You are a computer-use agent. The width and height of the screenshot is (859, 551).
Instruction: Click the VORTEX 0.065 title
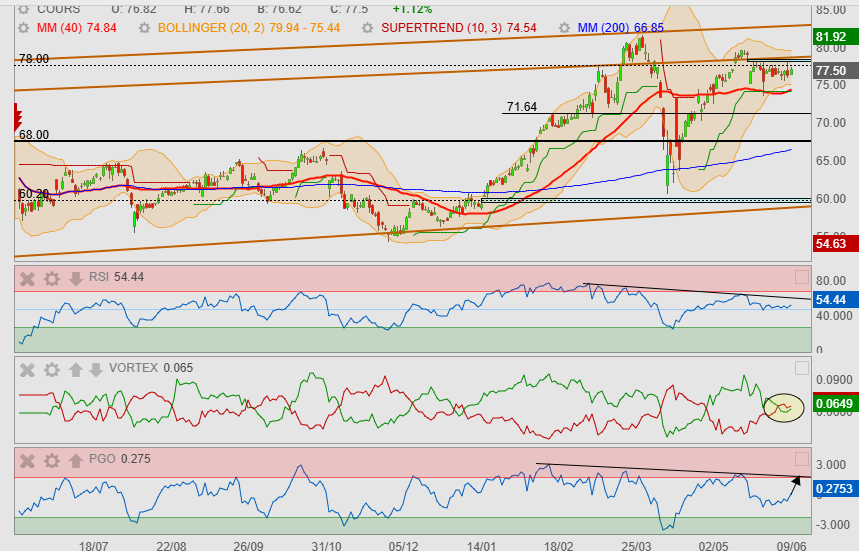pos(151,368)
